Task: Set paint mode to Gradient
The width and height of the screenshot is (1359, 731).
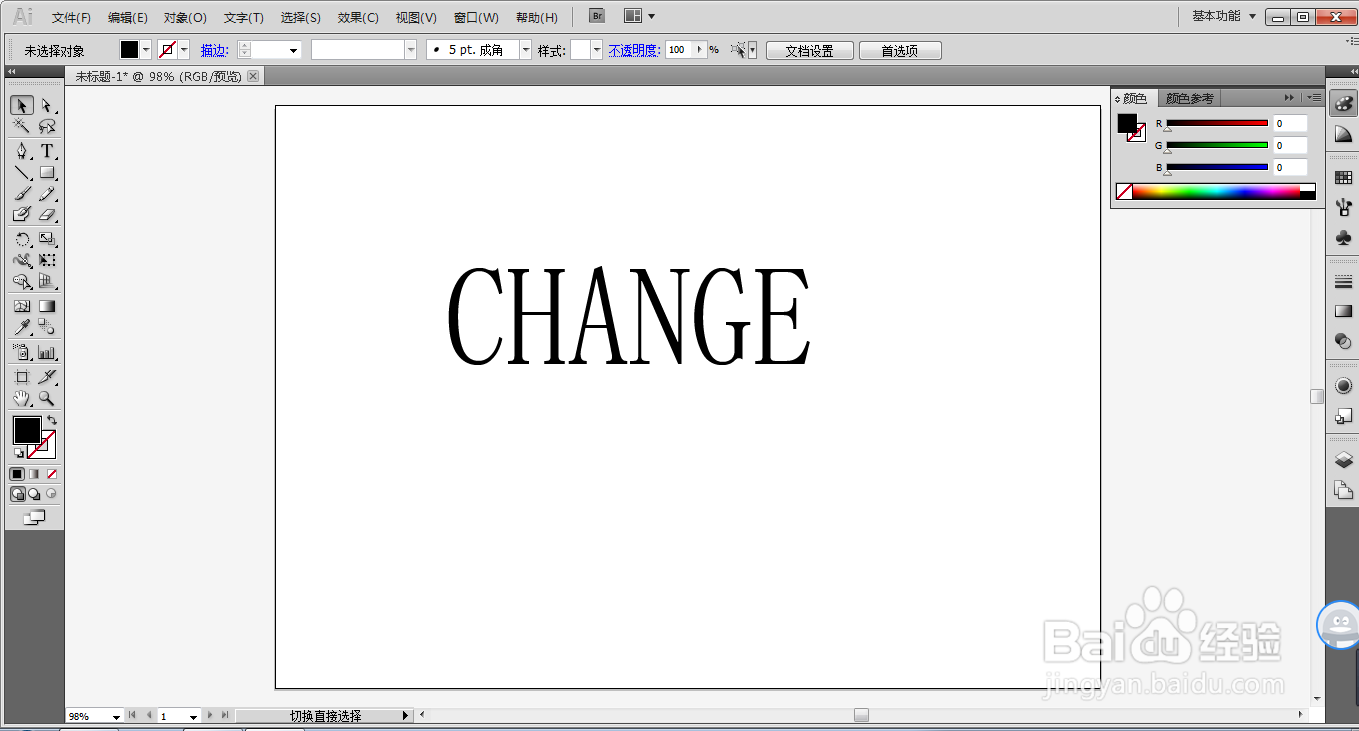Action: point(34,474)
